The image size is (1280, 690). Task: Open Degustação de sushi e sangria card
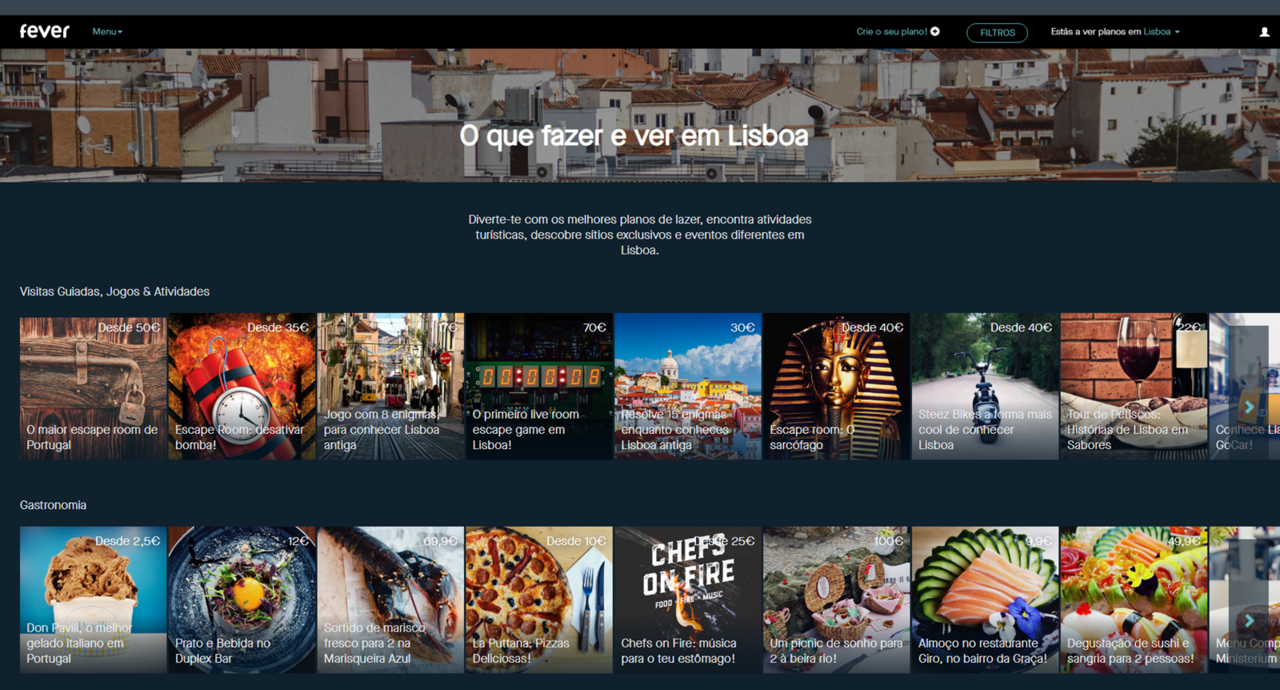click(x=1134, y=600)
